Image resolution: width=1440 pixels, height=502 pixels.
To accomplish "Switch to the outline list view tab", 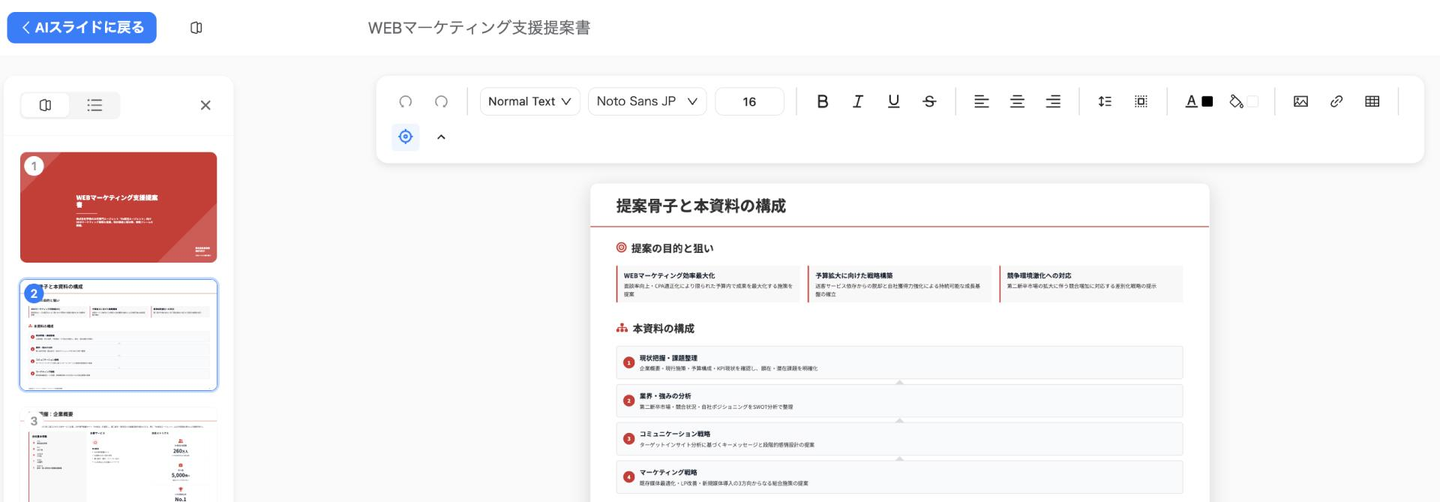I will (95, 105).
